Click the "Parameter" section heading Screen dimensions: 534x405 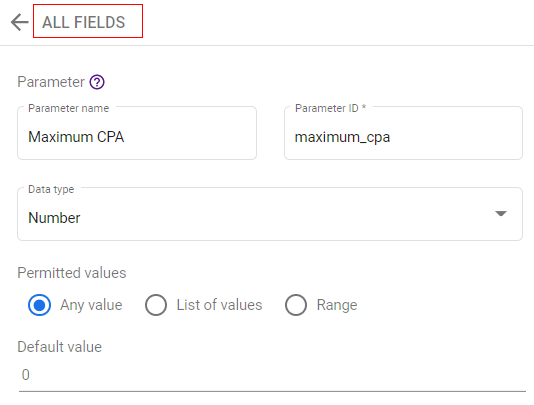point(51,82)
